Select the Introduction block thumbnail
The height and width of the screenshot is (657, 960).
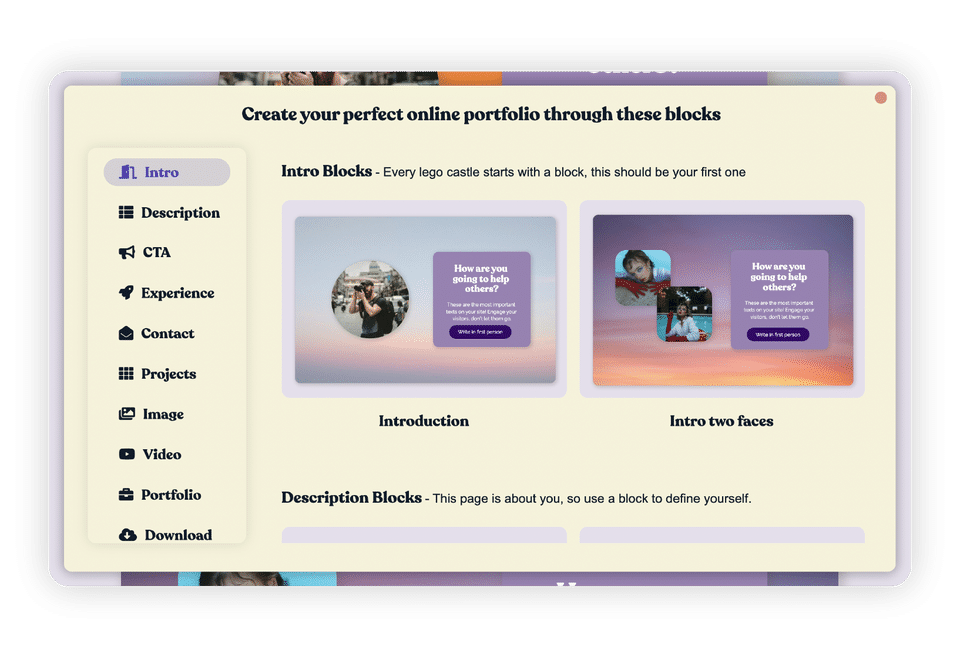point(424,299)
